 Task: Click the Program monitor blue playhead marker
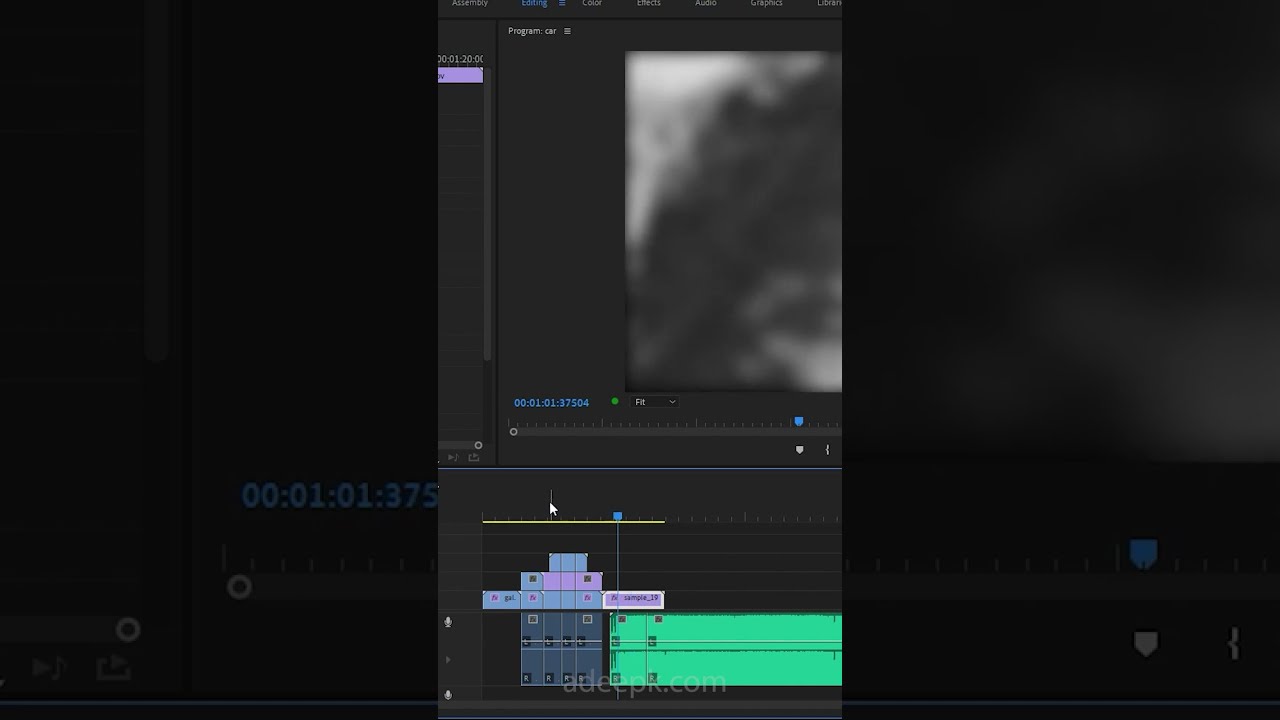click(798, 422)
